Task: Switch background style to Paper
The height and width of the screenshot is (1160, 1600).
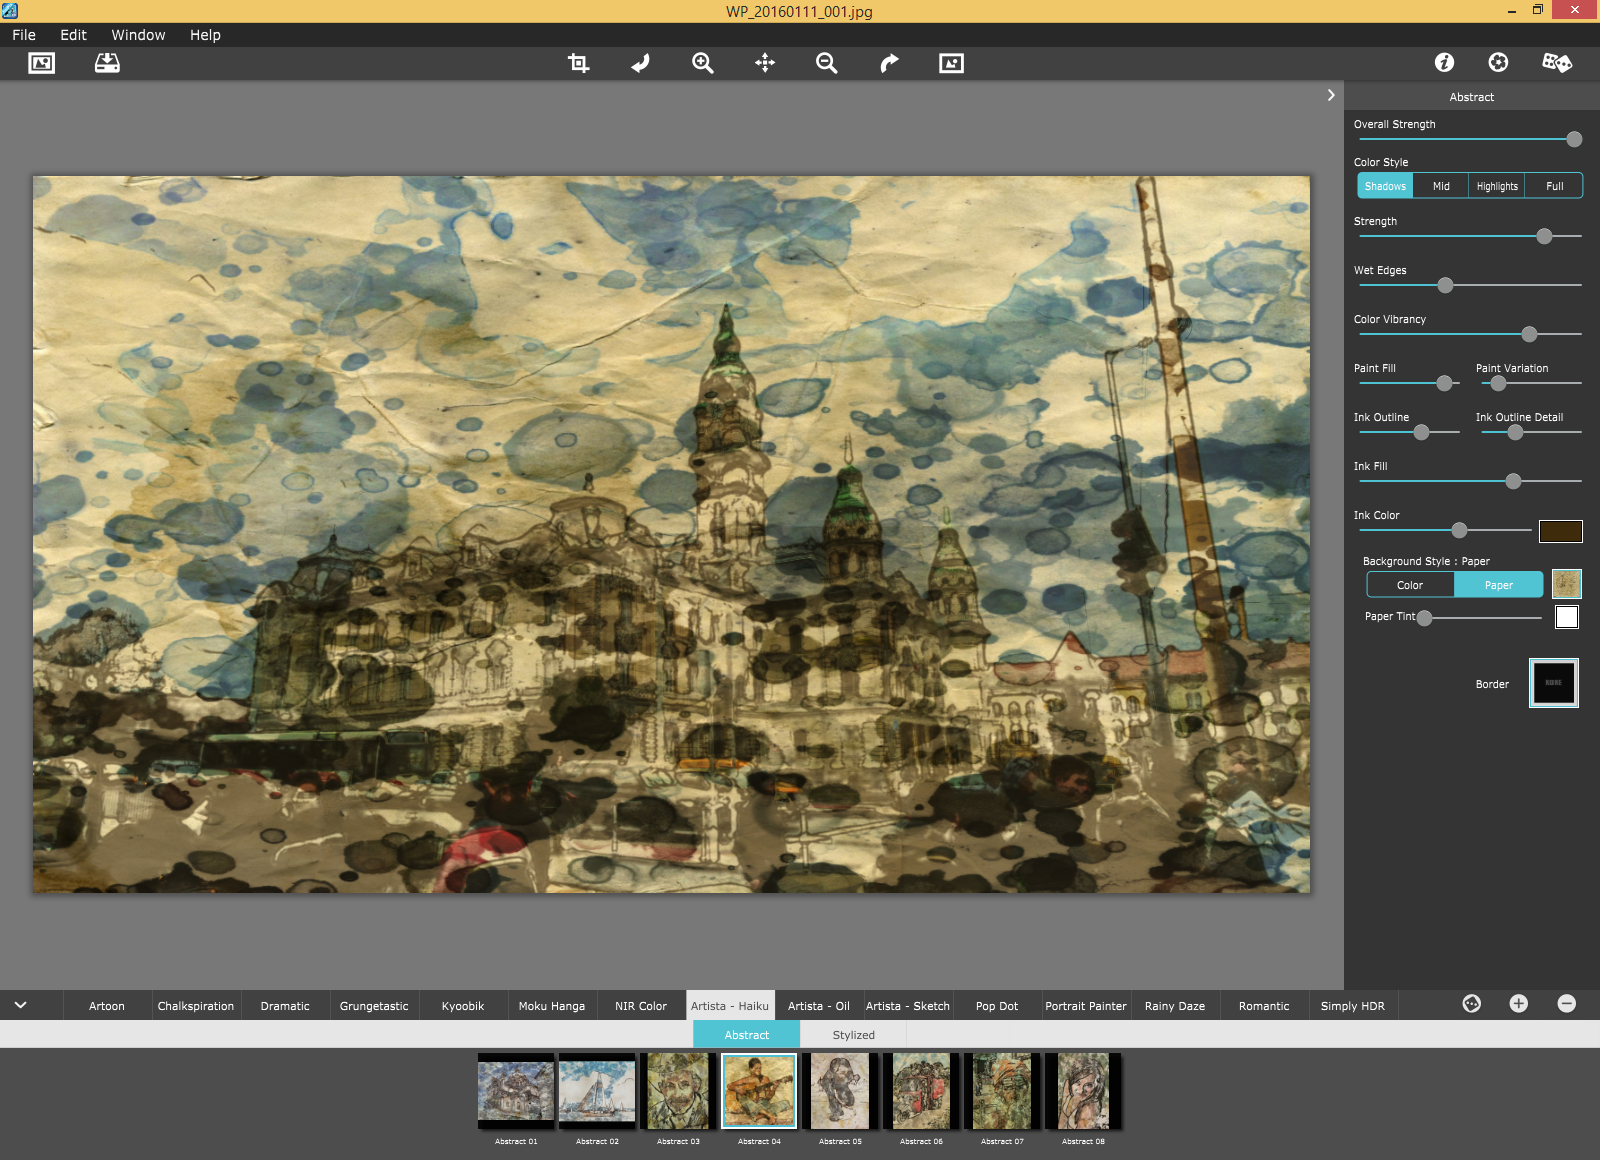Action: click(x=1499, y=585)
